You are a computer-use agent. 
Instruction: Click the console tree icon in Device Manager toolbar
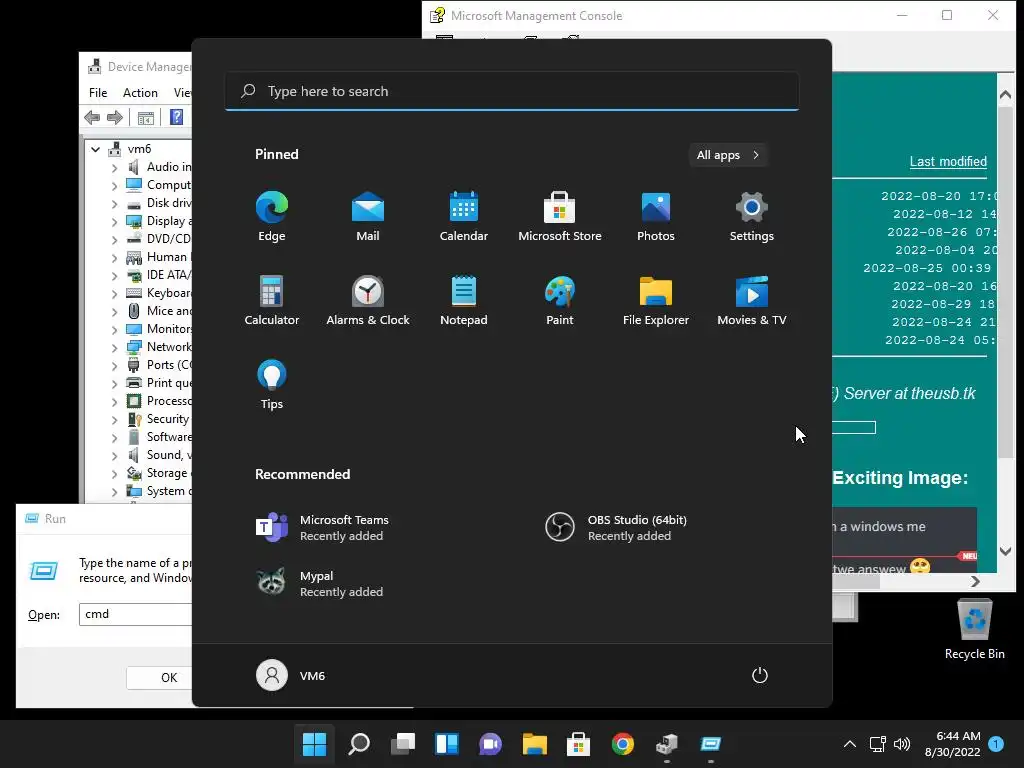coord(146,118)
